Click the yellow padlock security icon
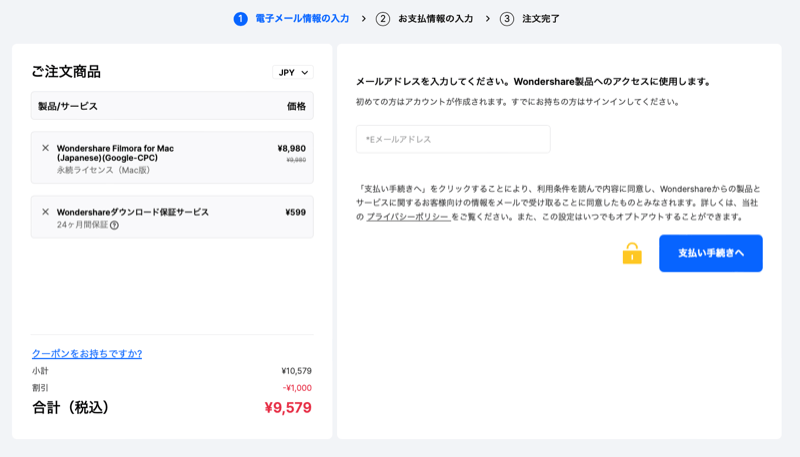Image resolution: width=800 pixels, height=457 pixels. point(632,253)
